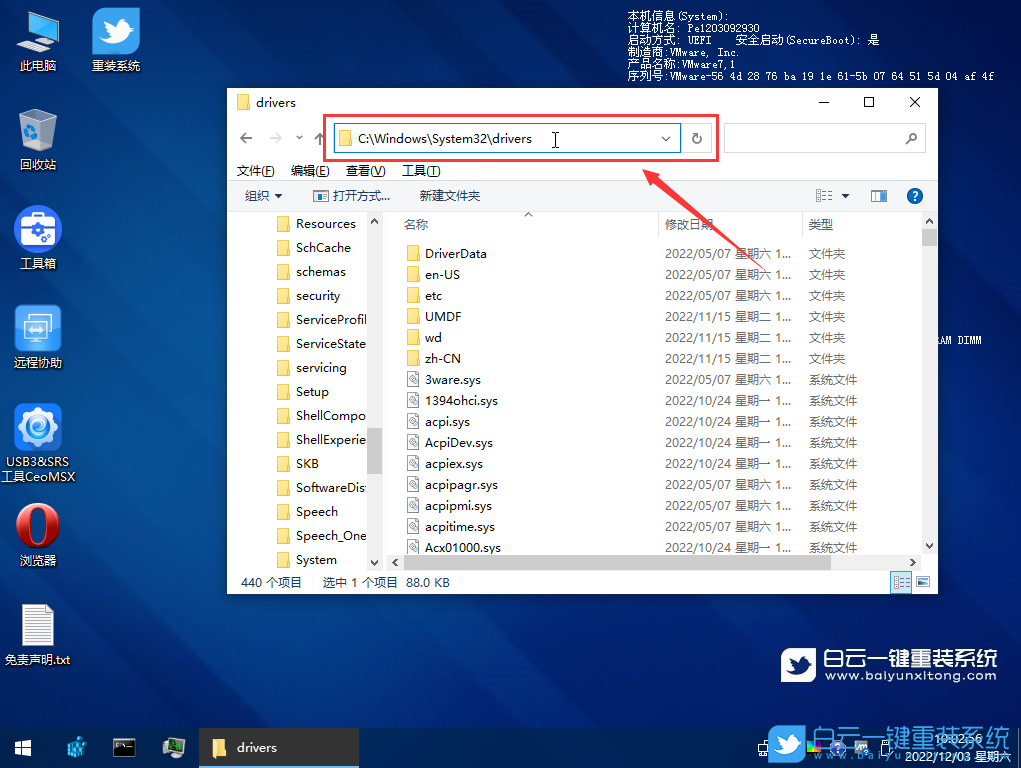
Task: Open the 查看(V) menu
Action: 364,170
